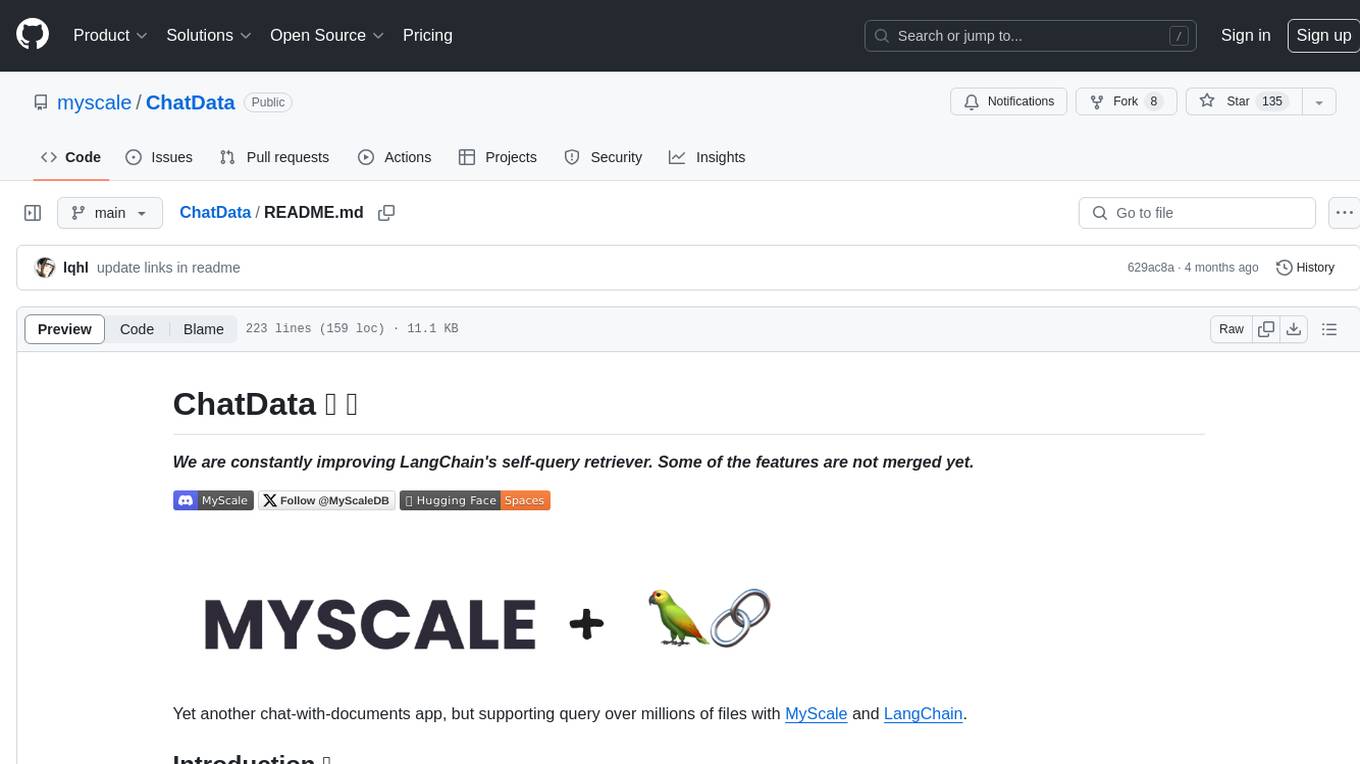Expand the Solutions menu
Image resolution: width=1360 pixels, height=764 pixels.
pos(208,35)
